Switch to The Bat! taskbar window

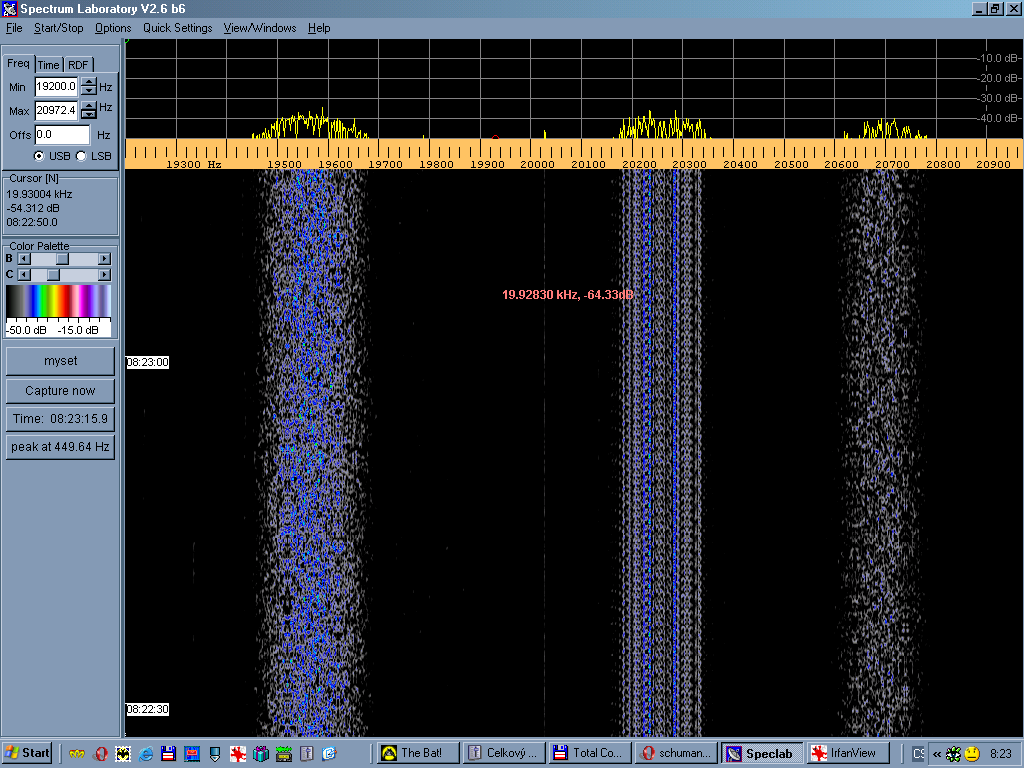[418, 753]
